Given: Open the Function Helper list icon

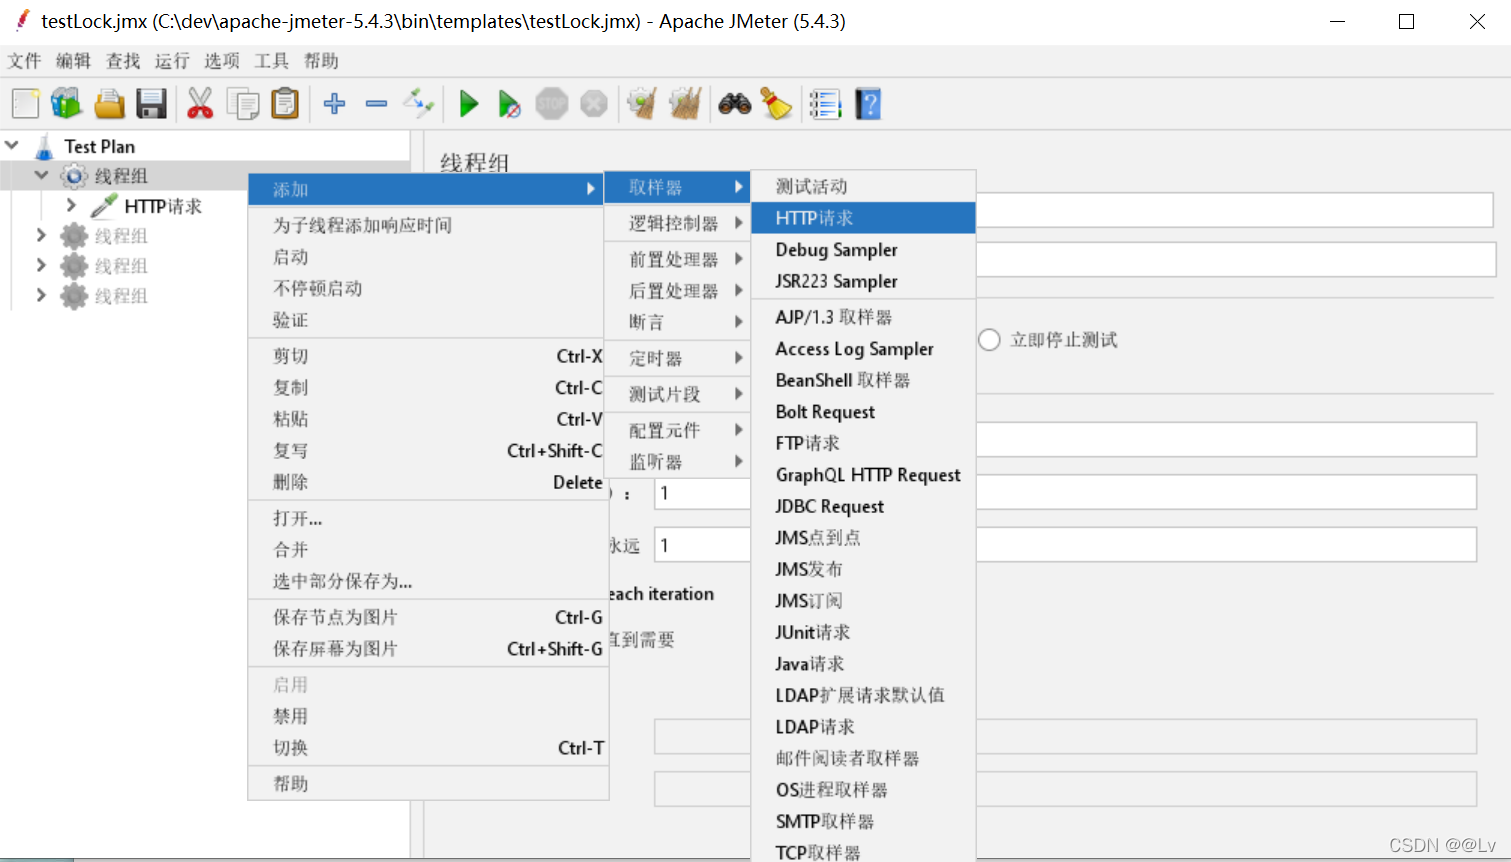Looking at the screenshot, I should [x=825, y=104].
